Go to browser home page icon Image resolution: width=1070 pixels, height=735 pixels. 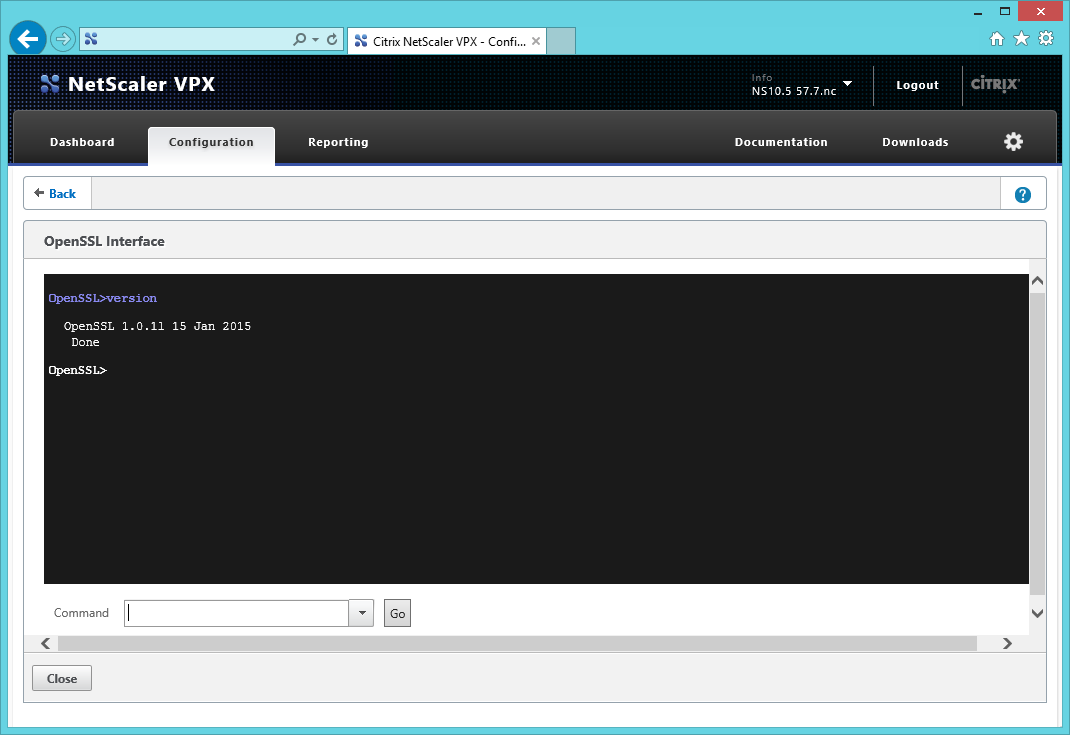[x=997, y=38]
